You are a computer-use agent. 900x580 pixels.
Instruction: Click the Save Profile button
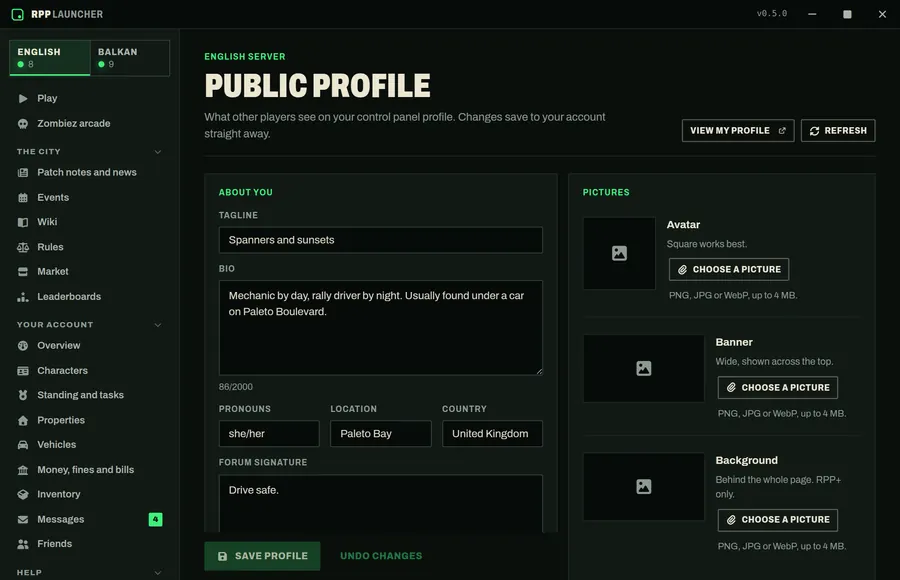click(x=262, y=556)
